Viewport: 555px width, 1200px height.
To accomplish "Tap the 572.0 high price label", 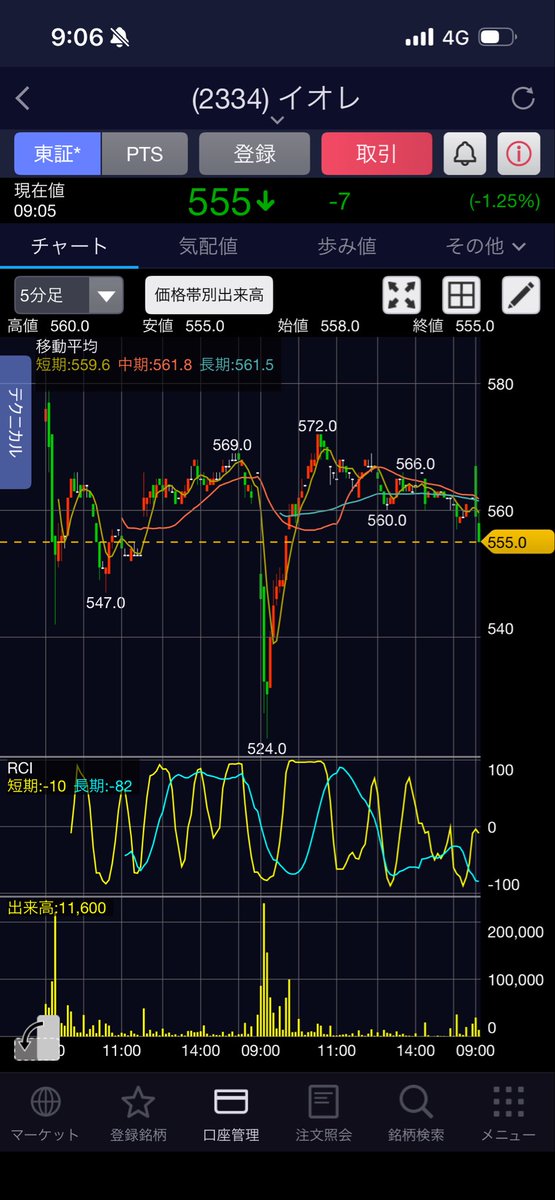I will [318, 426].
